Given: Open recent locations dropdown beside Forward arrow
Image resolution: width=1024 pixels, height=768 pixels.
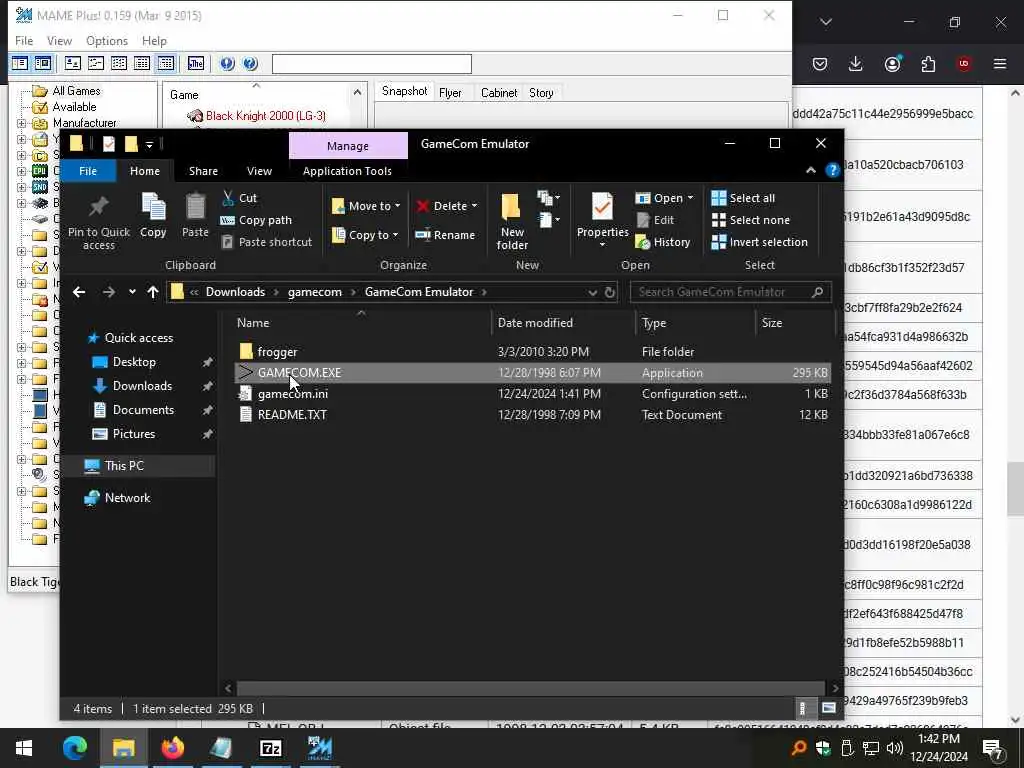Looking at the screenshot, I should 132,292.
